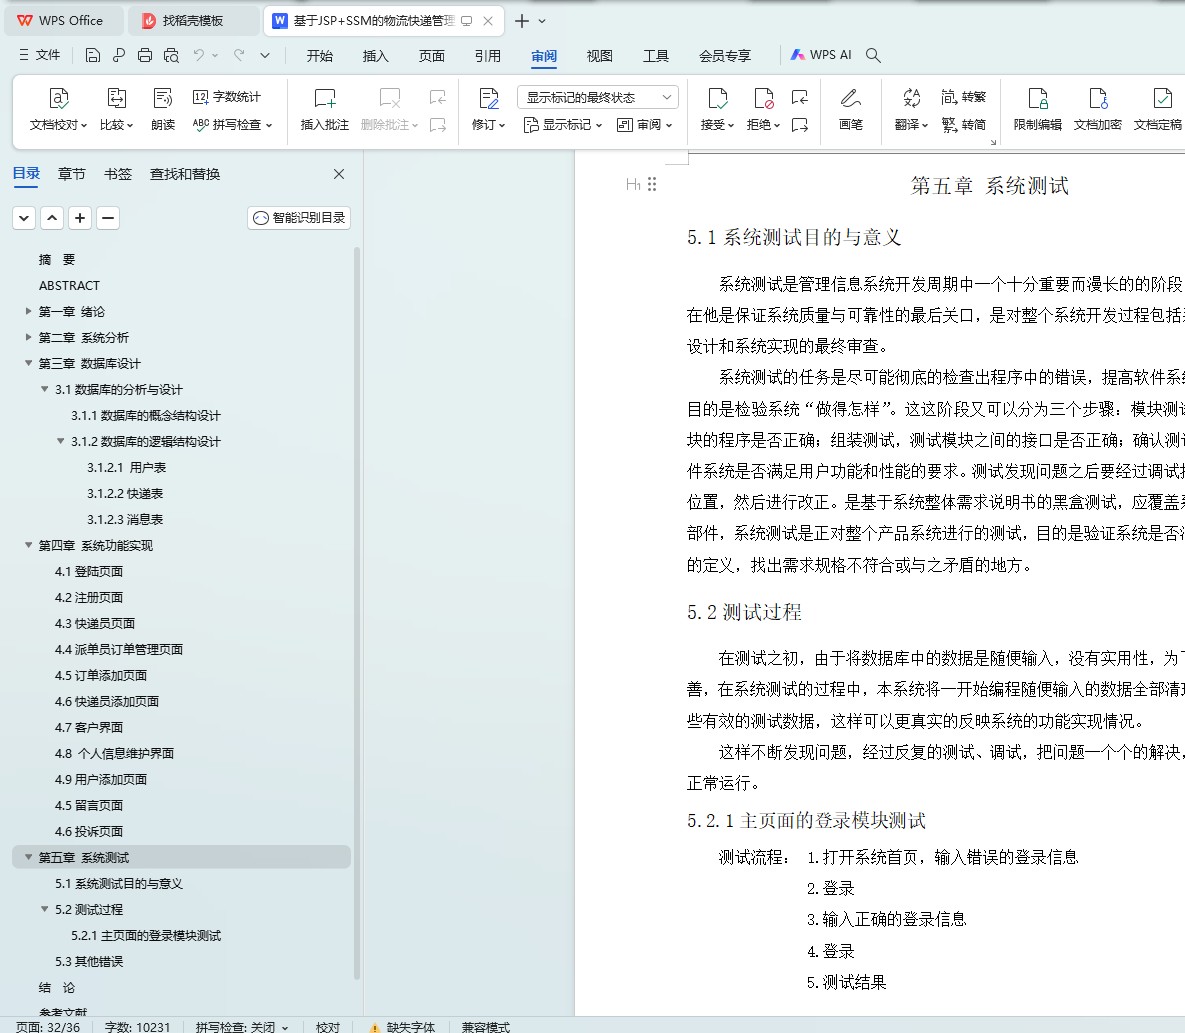Image resolution: width=1185 pixels, height=1033 pixels.
Task: Click 缺失字体 warning in status bar
Action: [x=402, y=1027]
